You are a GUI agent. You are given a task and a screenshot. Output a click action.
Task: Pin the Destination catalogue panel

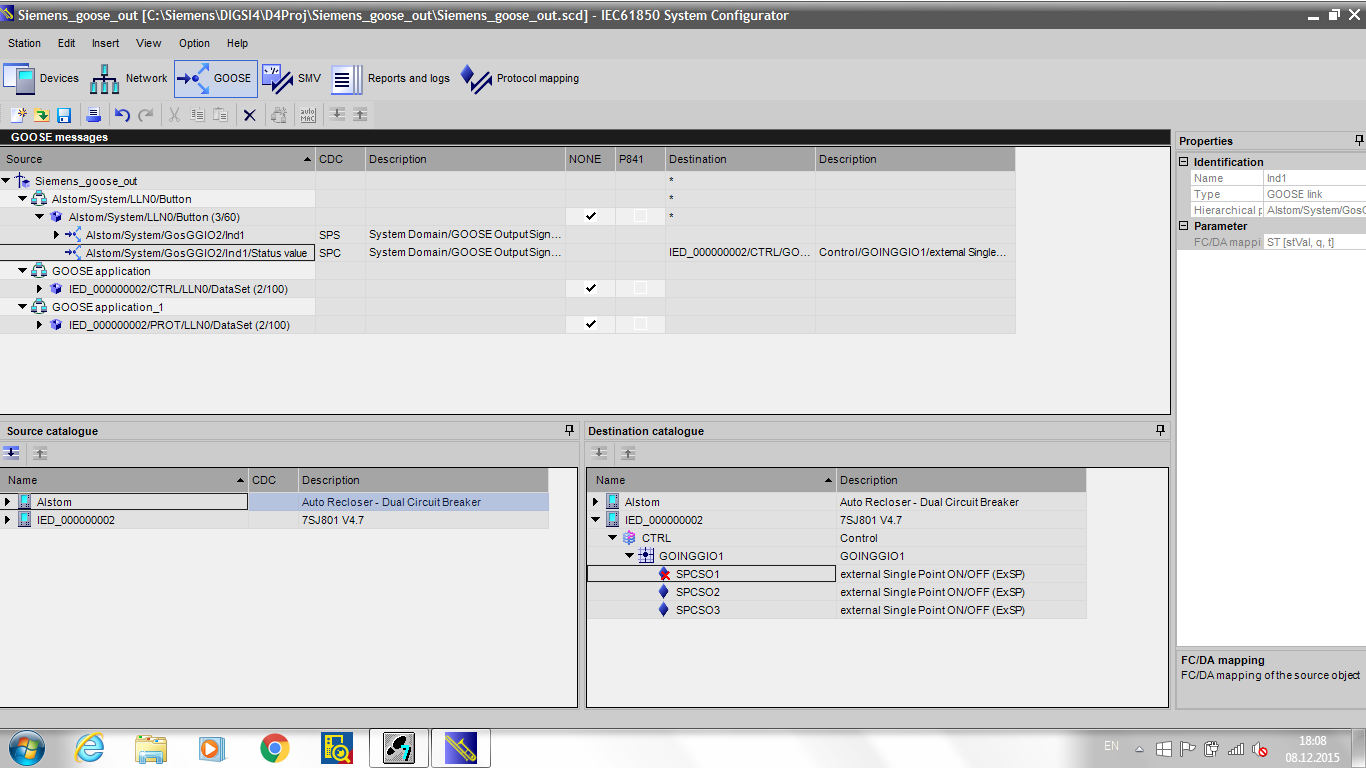coord(1159,430)
